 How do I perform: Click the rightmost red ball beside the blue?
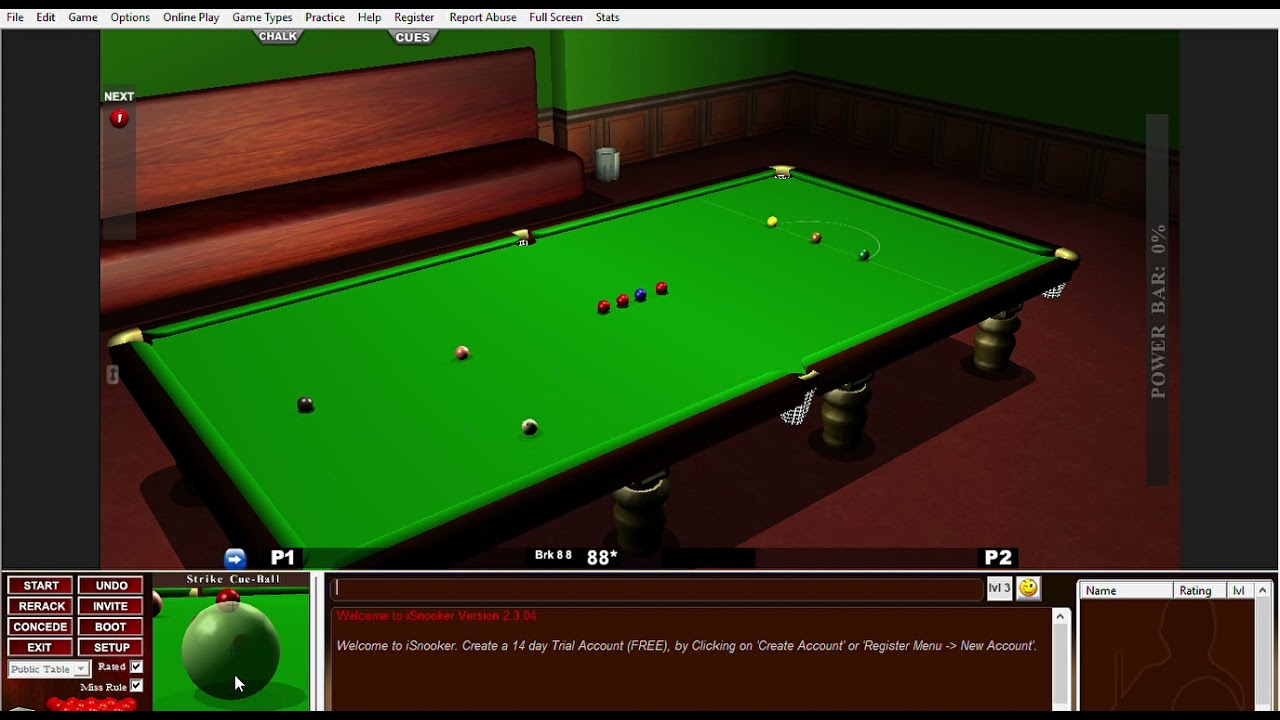pyautogui.click(x=661, y=289)
